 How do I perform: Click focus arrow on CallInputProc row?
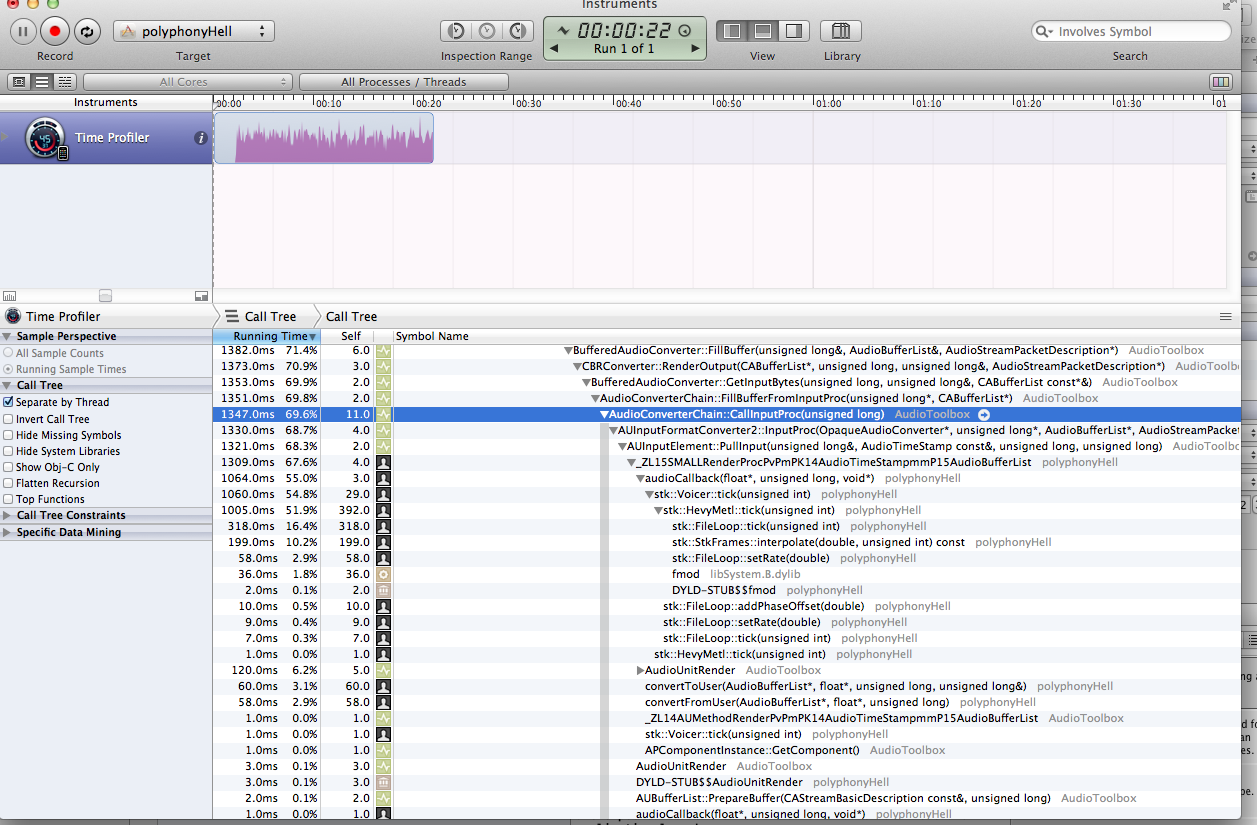(x=984, y=414)
